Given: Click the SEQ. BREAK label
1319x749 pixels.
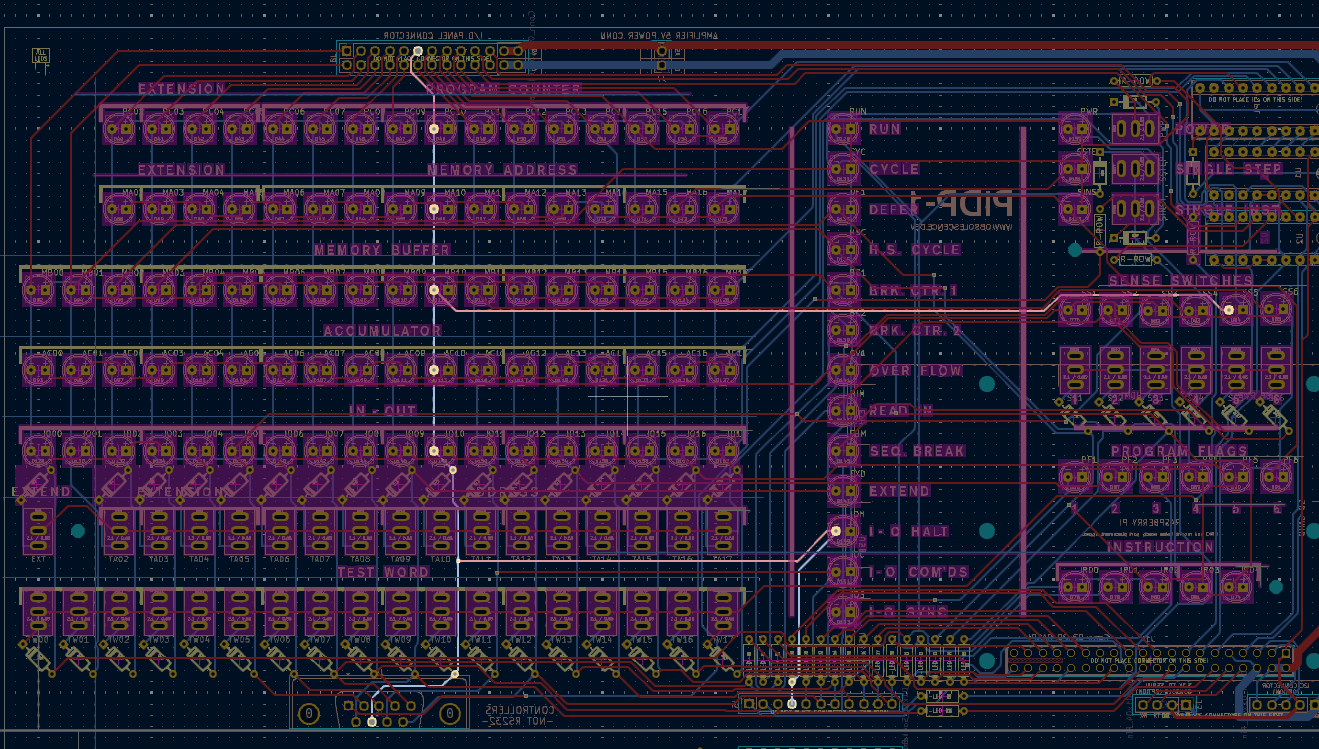Looking at the screenshot, I should point(917,451).
